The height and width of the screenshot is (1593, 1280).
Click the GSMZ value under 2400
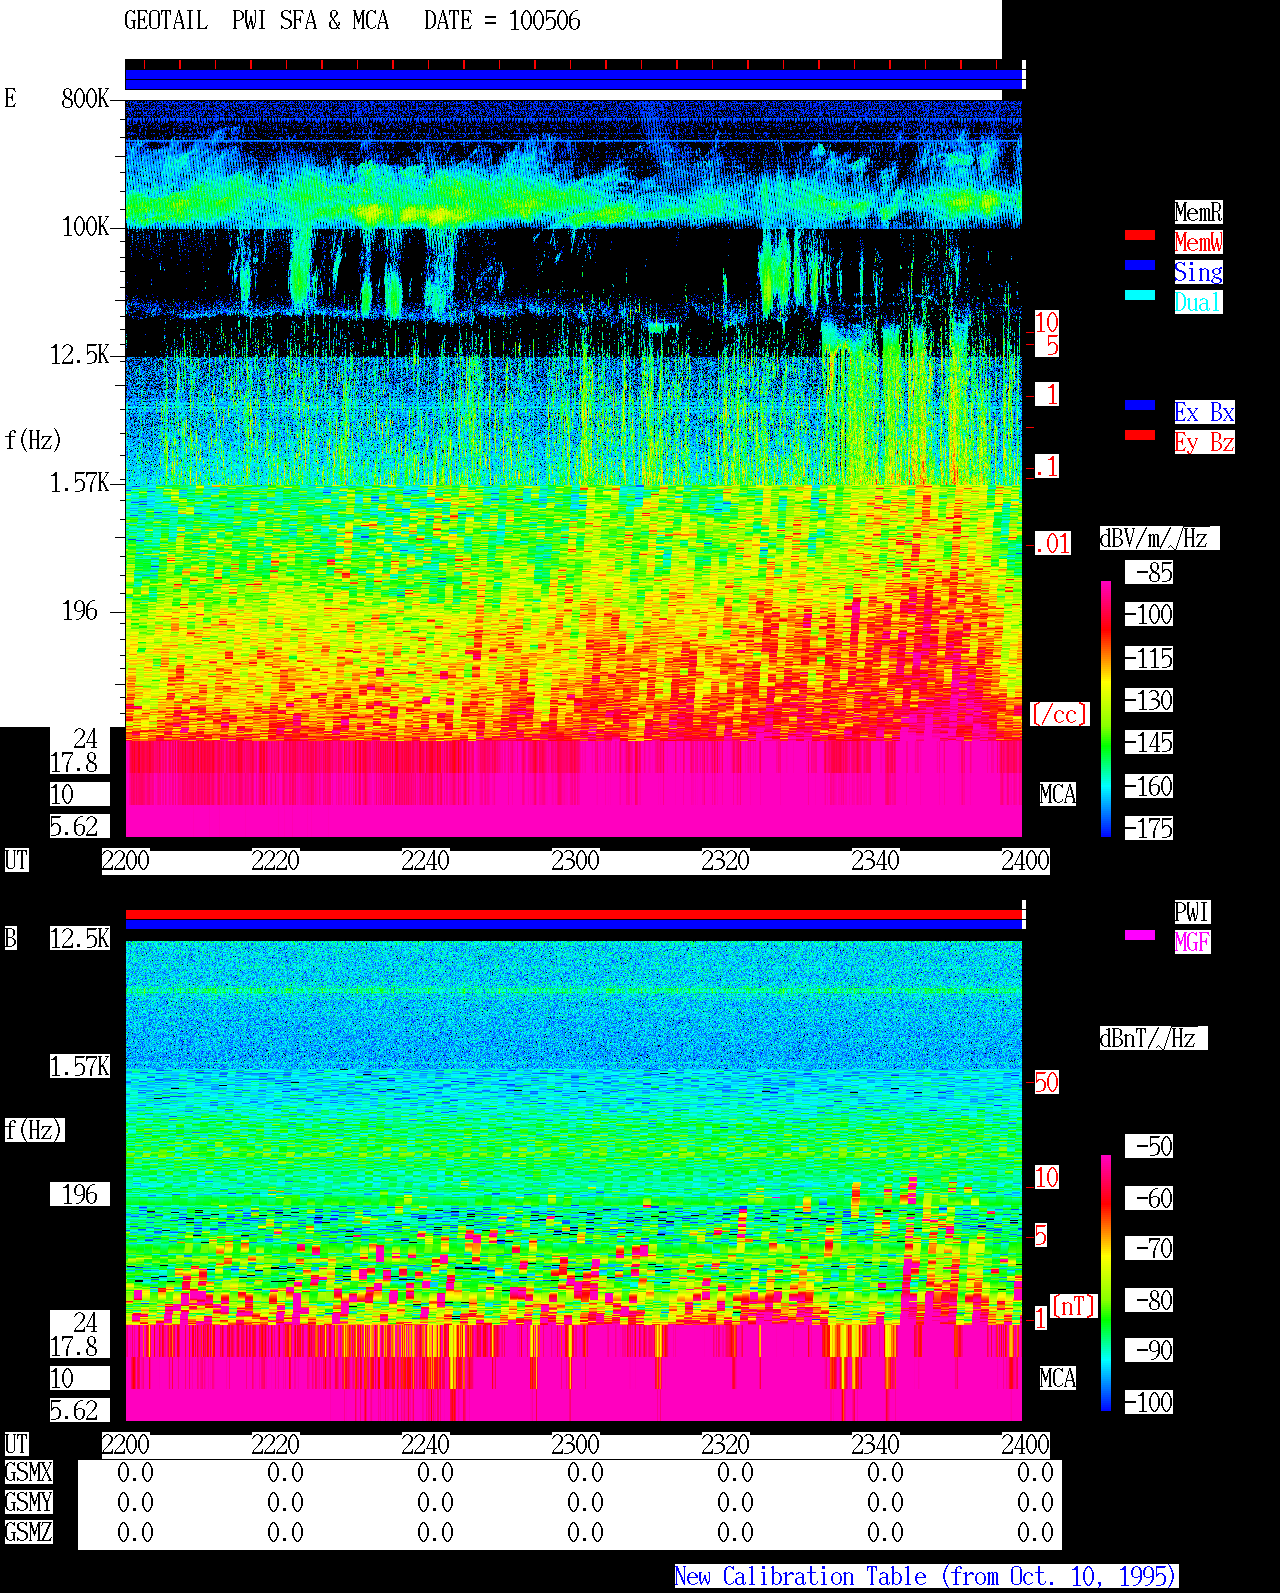coord(1035,1532)
